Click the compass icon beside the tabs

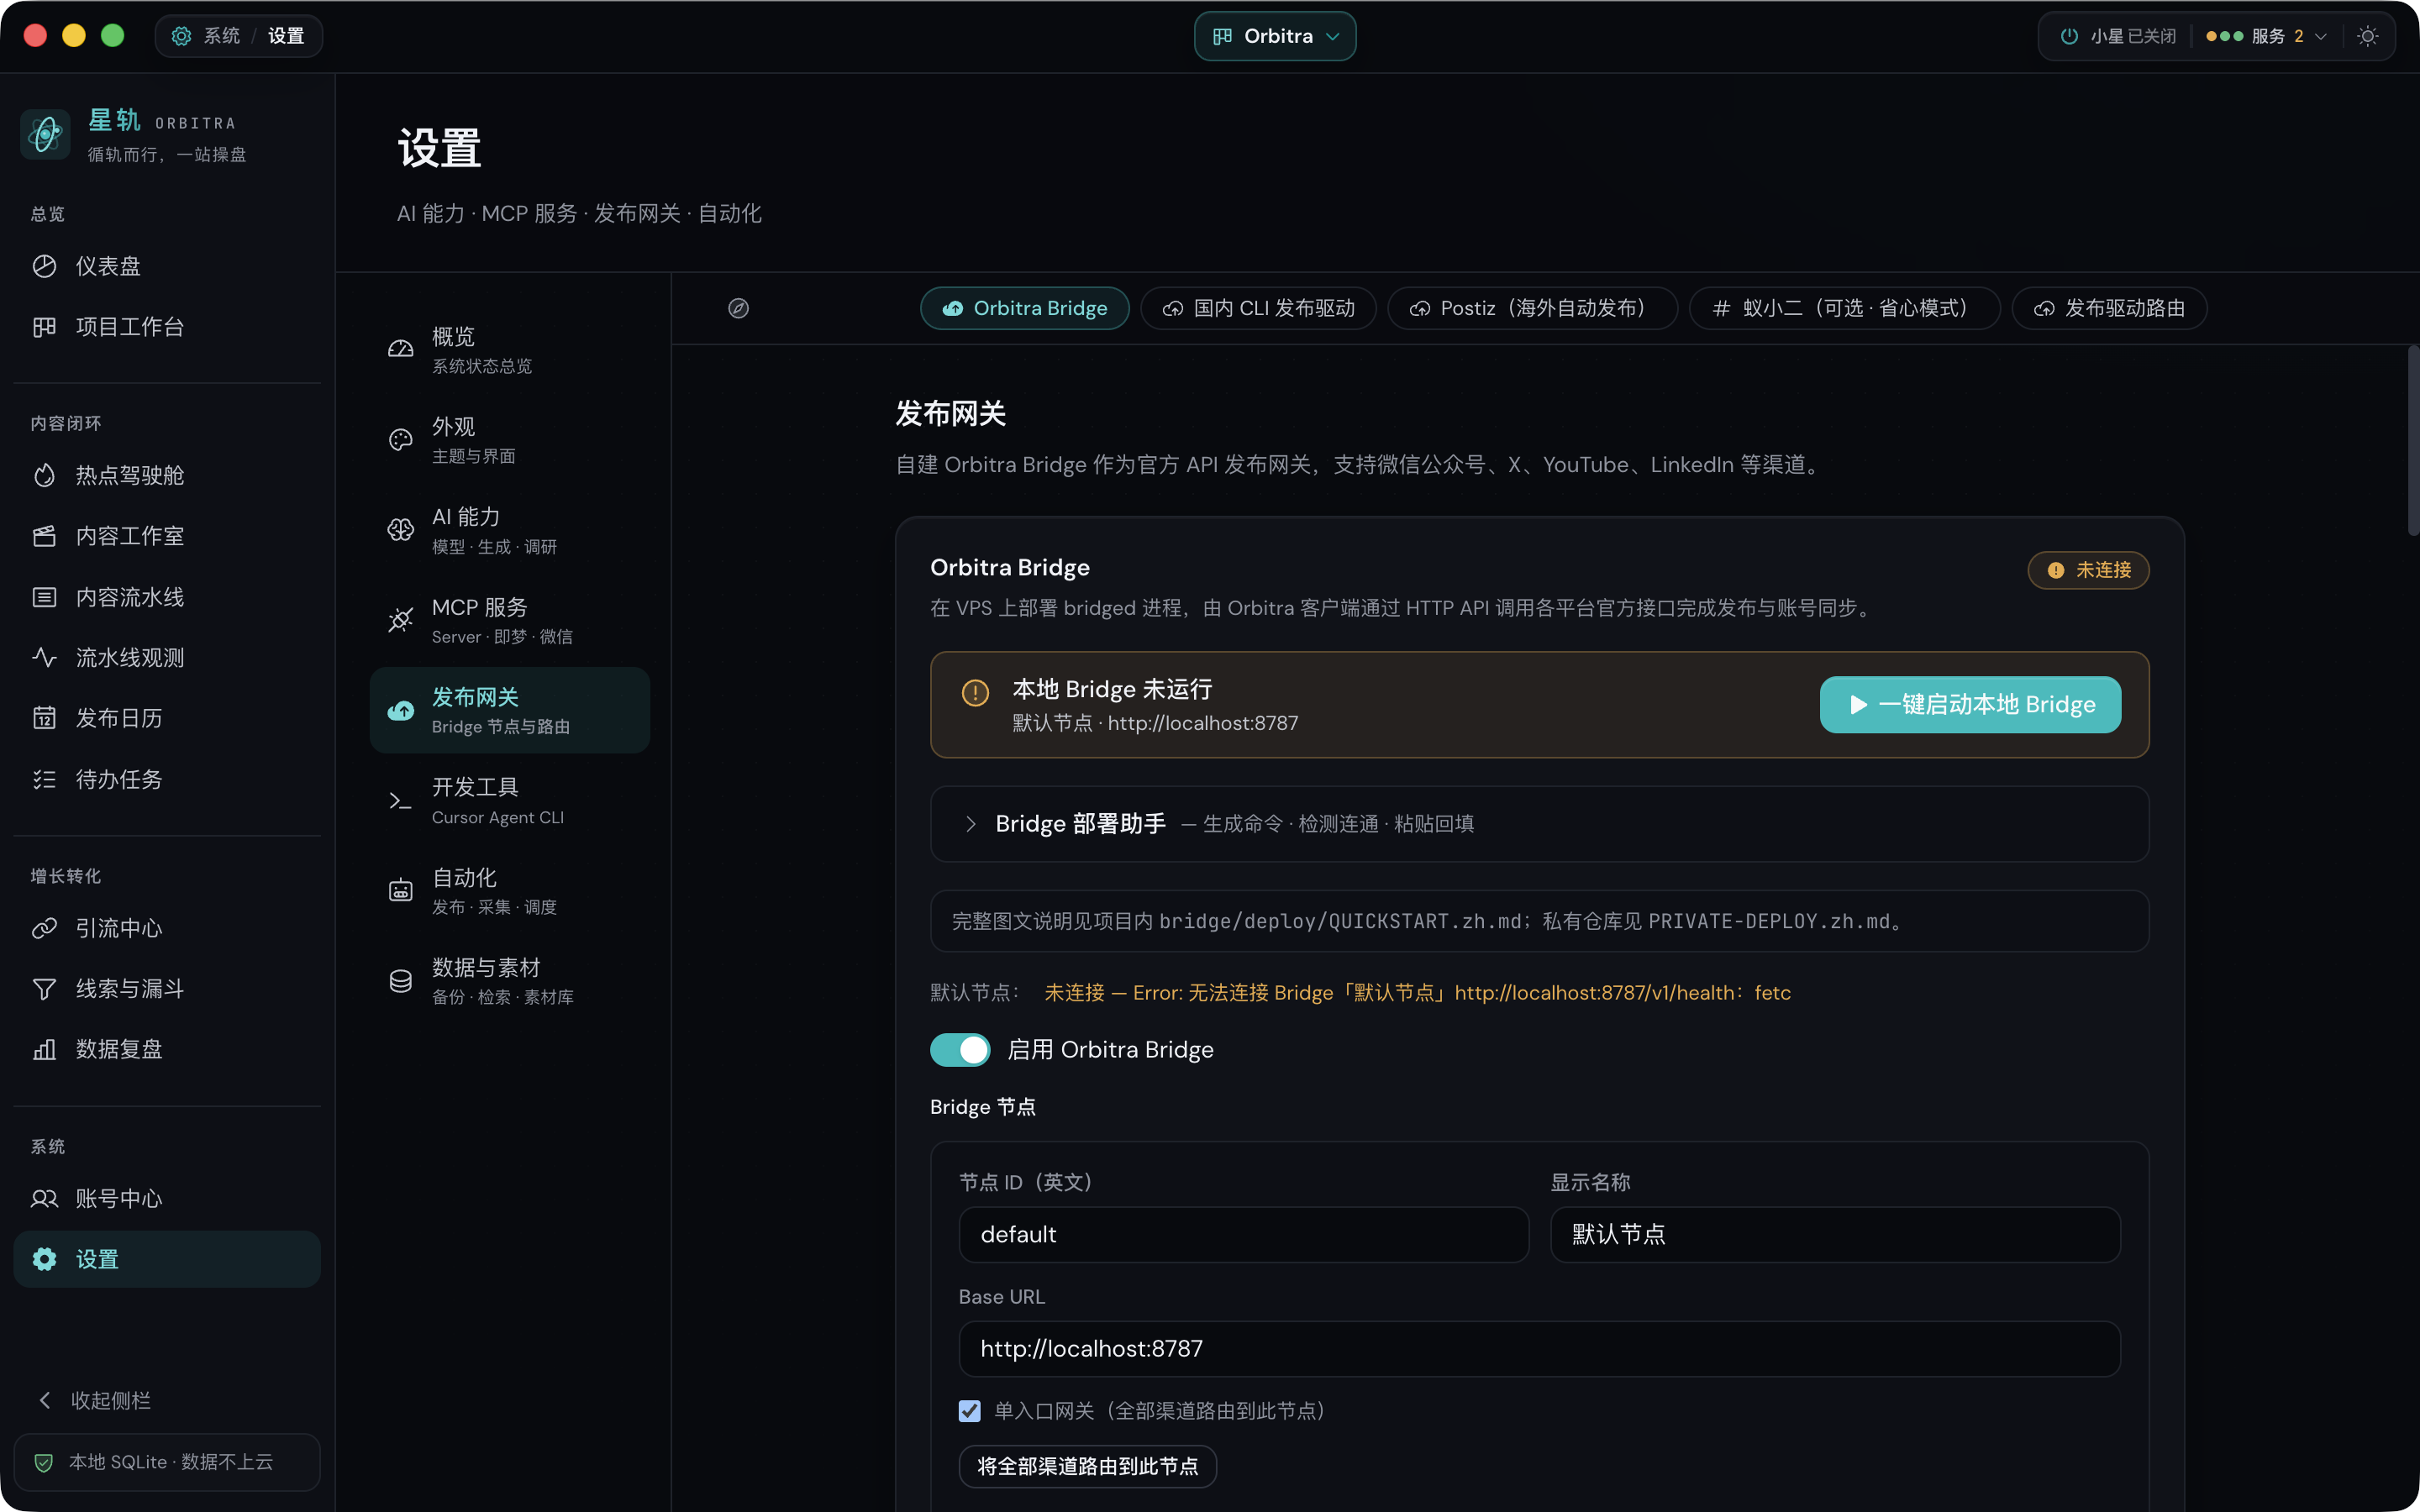(x=738, y=308)
